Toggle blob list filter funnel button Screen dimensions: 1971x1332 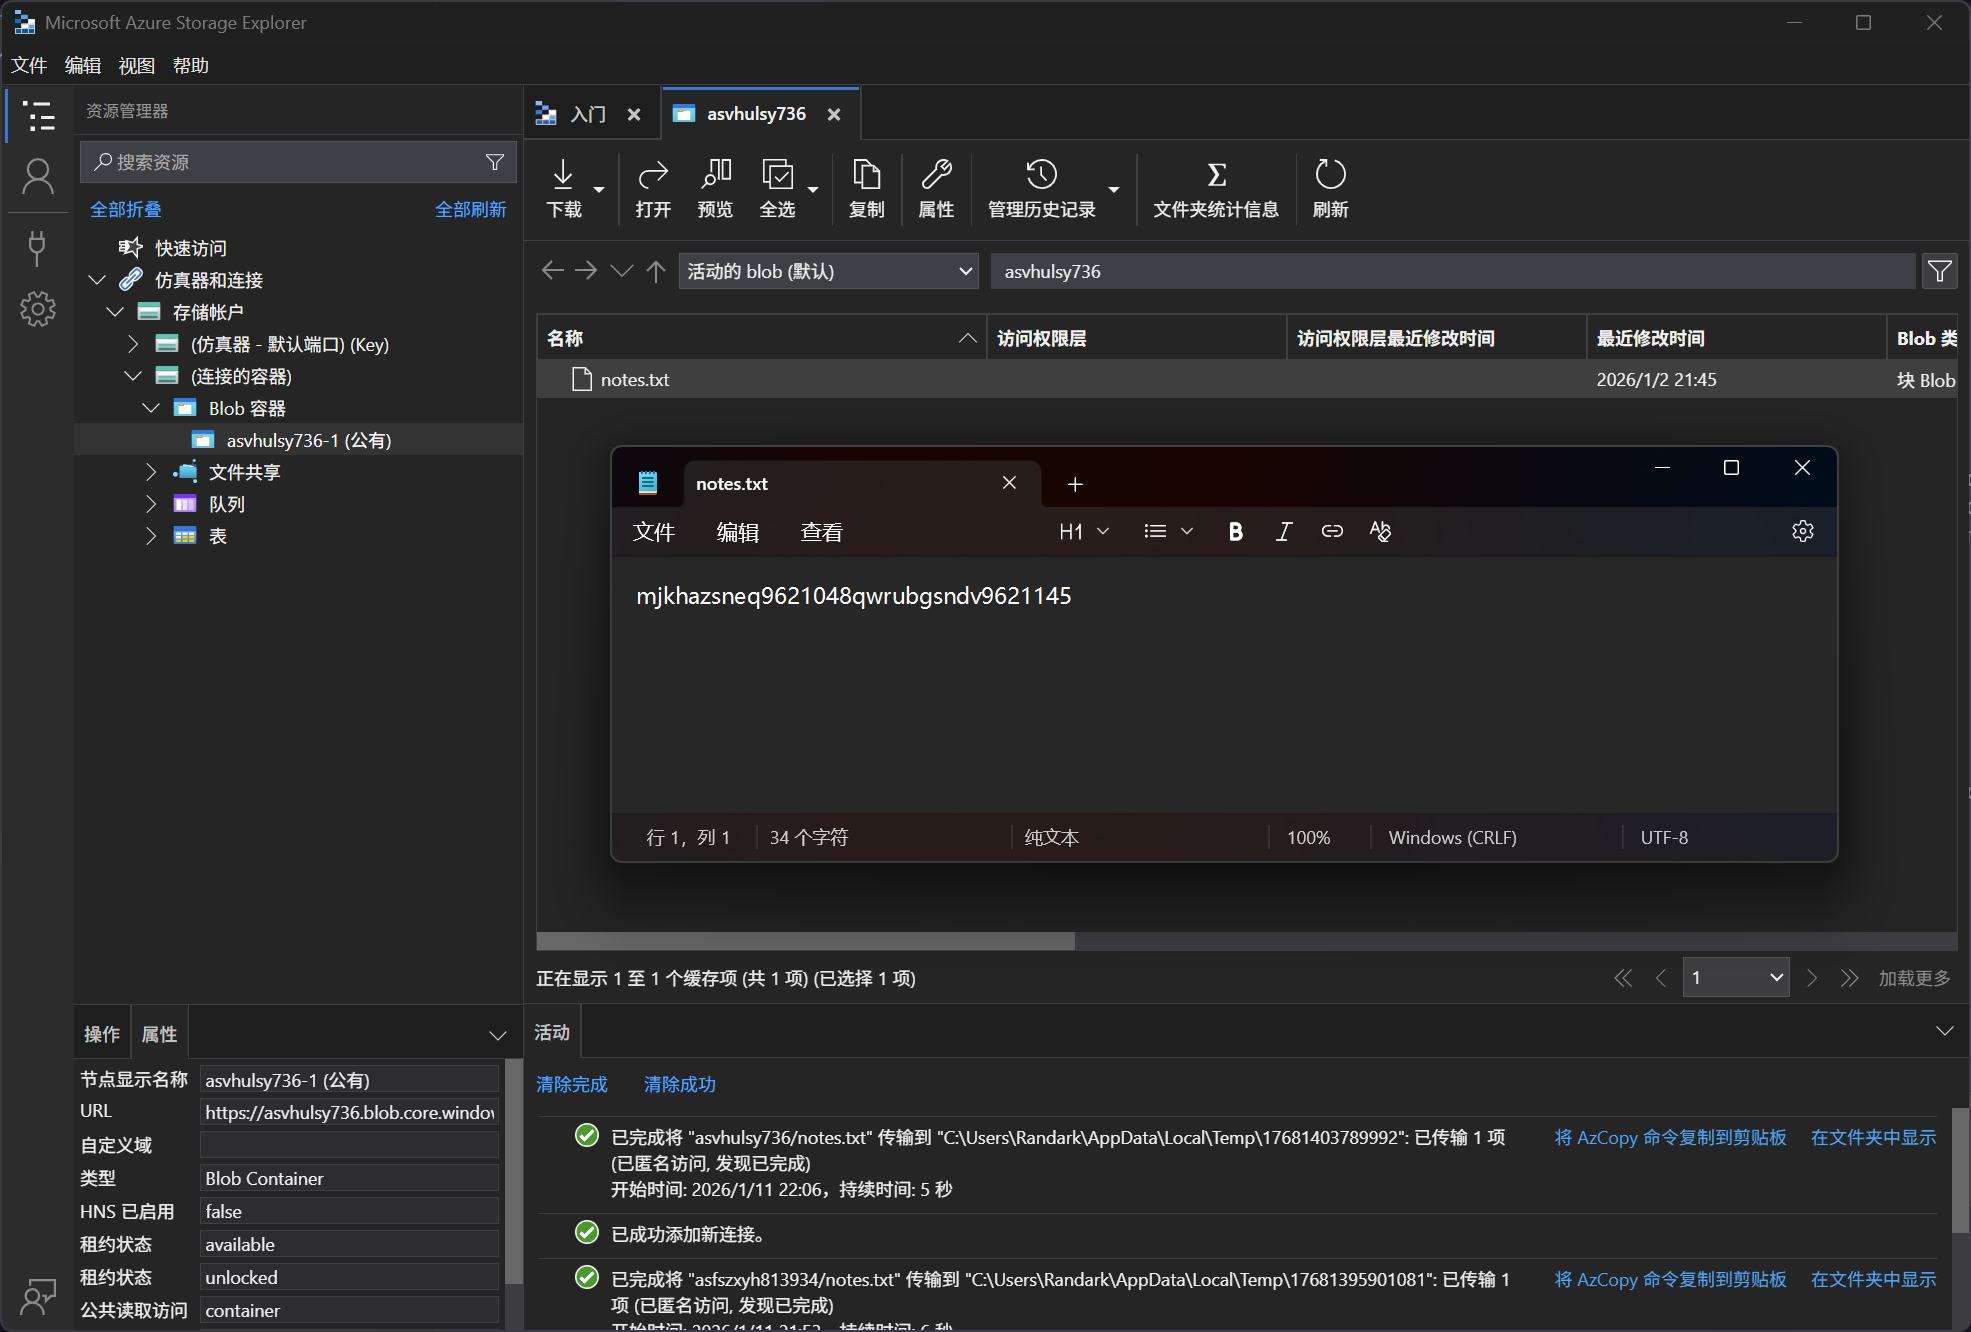click(1939, 271)
